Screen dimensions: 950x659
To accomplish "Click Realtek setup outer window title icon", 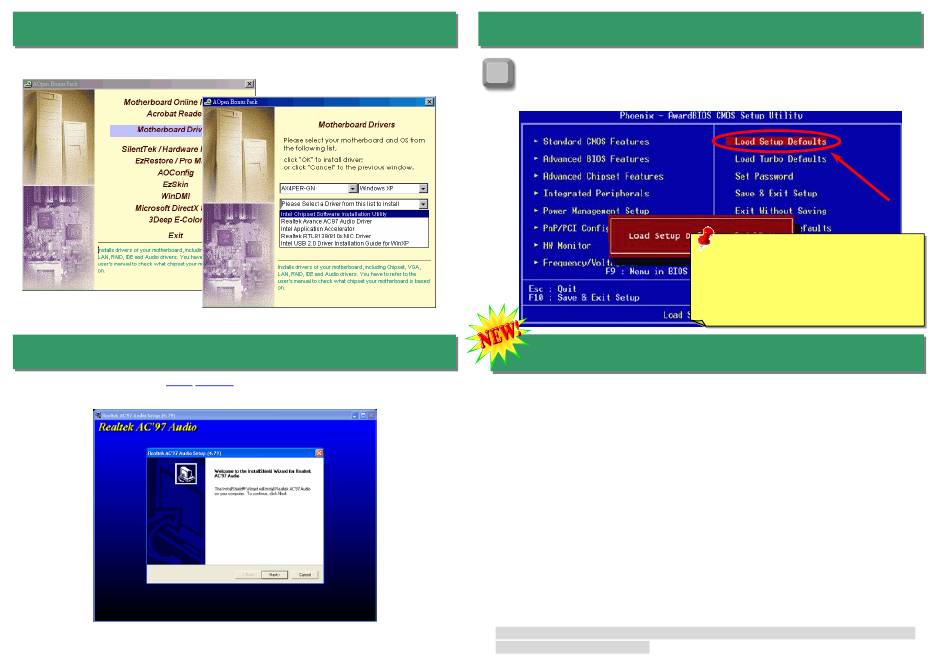I will click(x=98, y=416).
